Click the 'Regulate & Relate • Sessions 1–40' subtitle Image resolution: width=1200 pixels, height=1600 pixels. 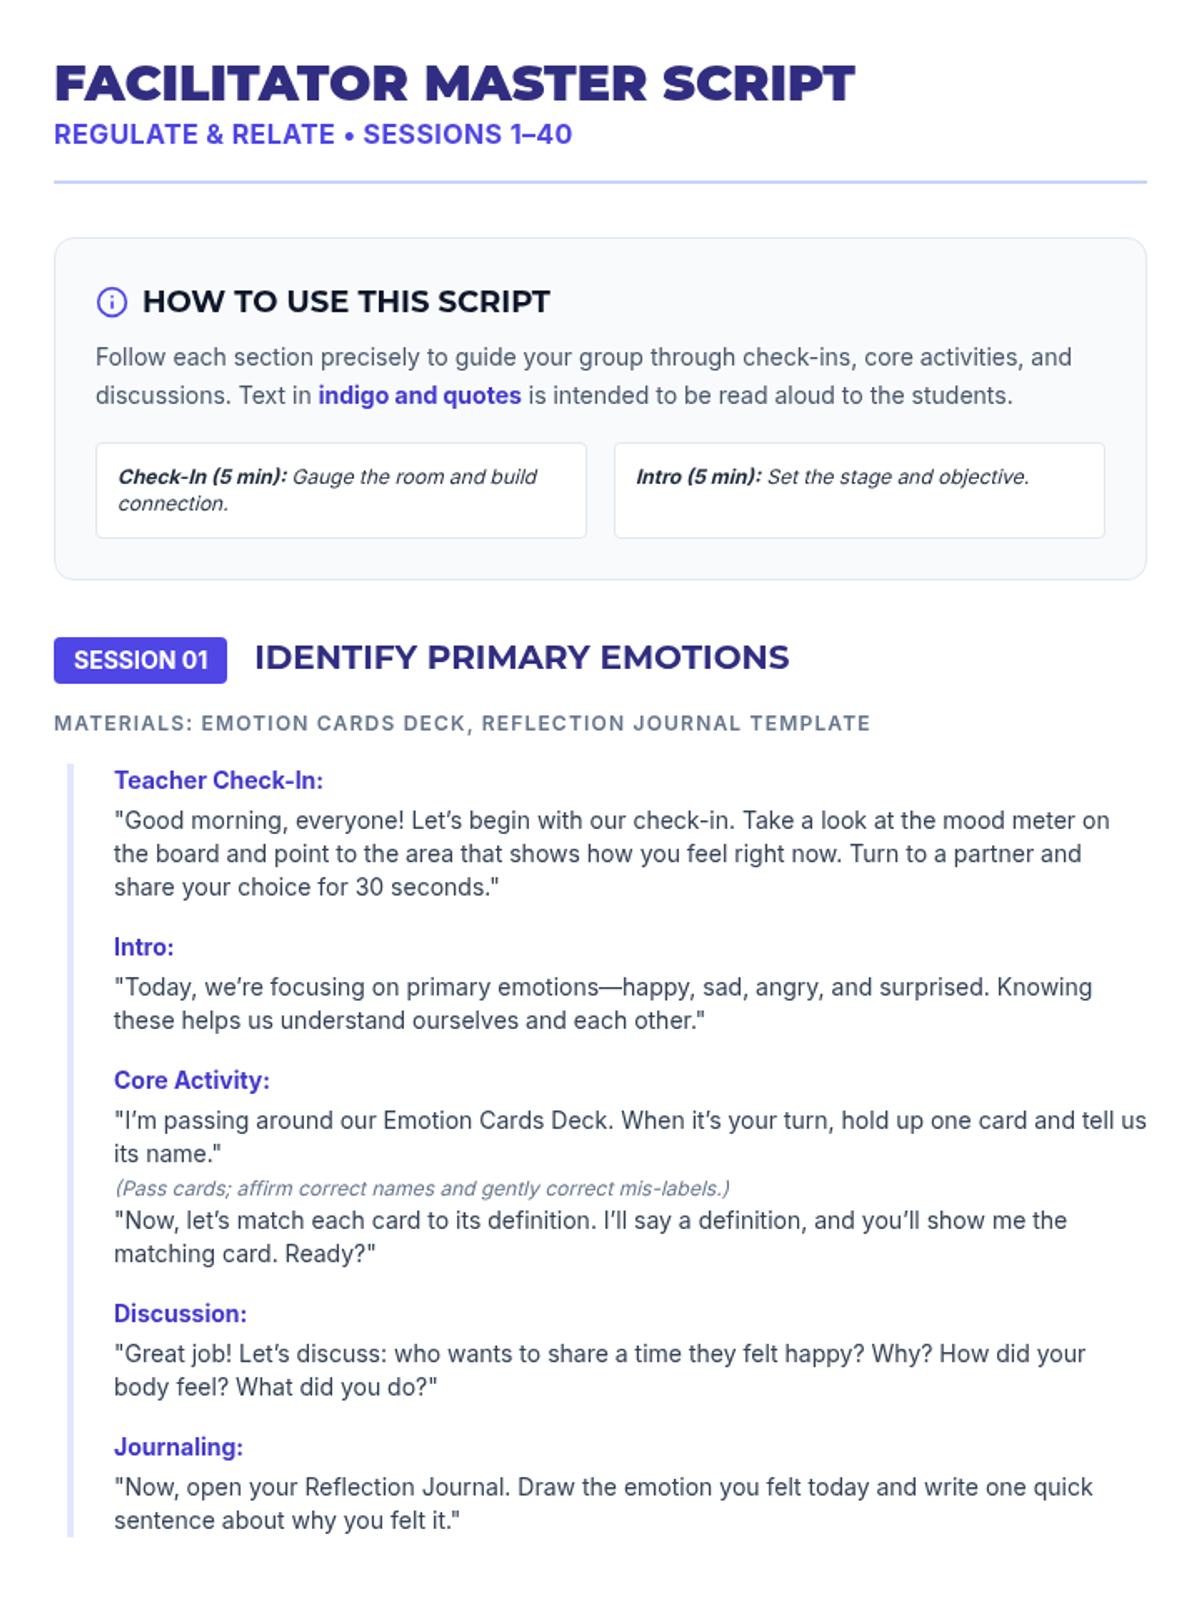point(312,135)
